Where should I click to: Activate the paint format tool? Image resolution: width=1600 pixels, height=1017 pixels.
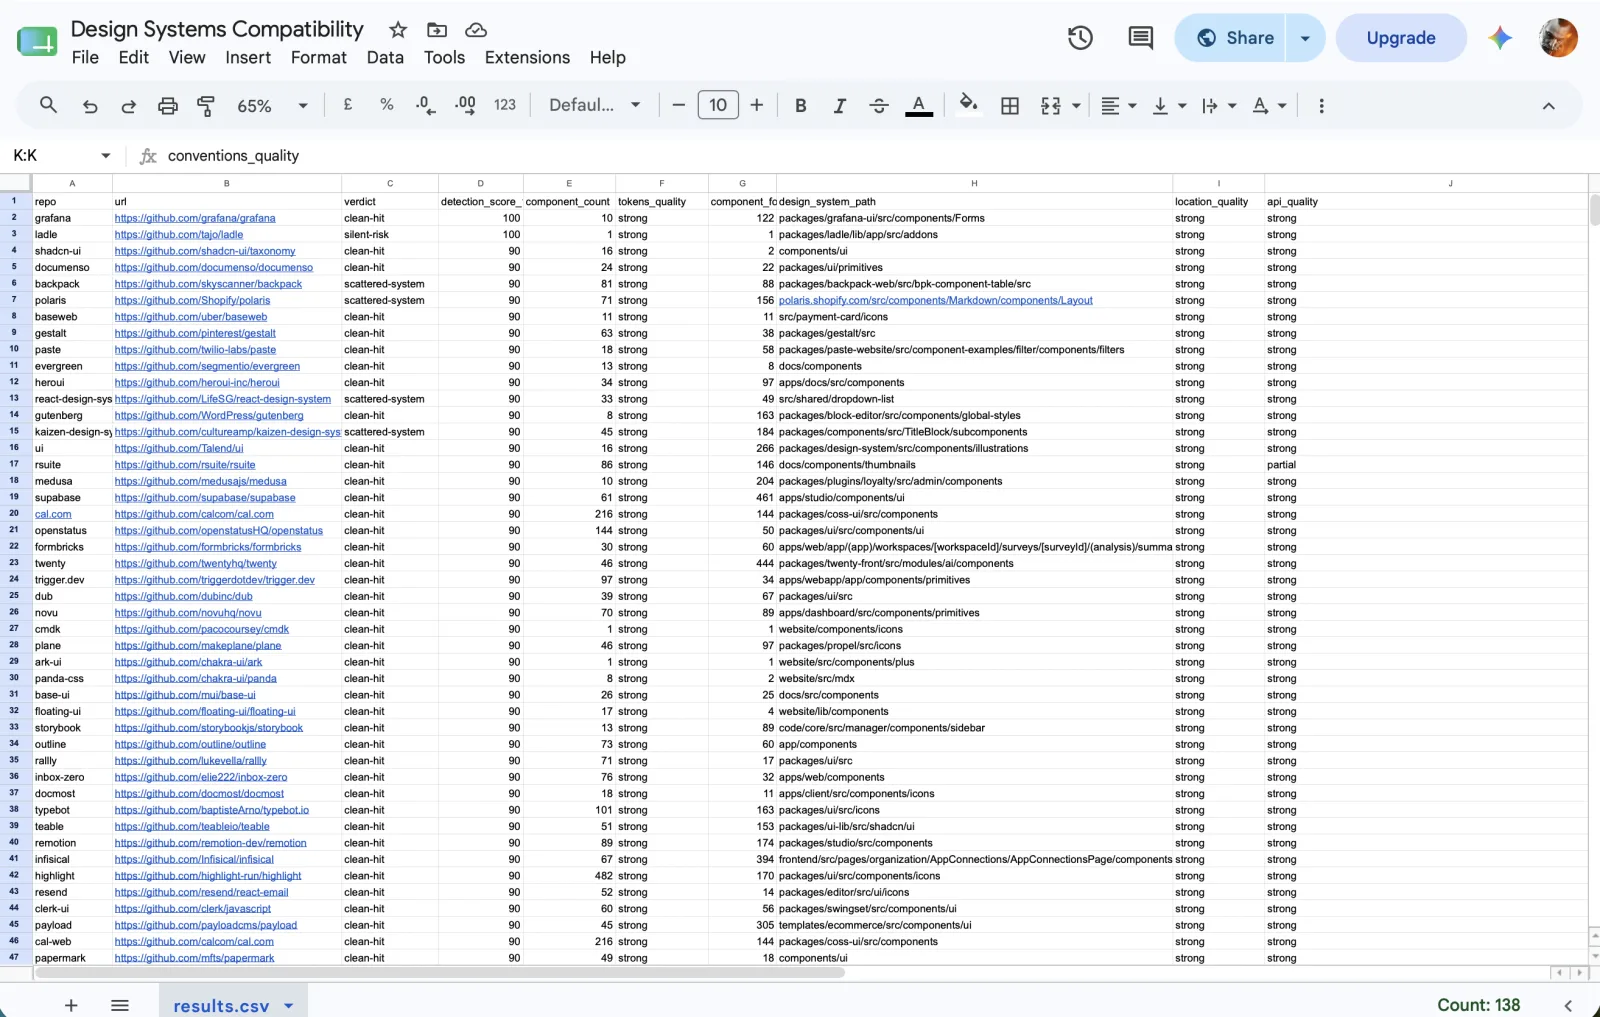point(206,105)
